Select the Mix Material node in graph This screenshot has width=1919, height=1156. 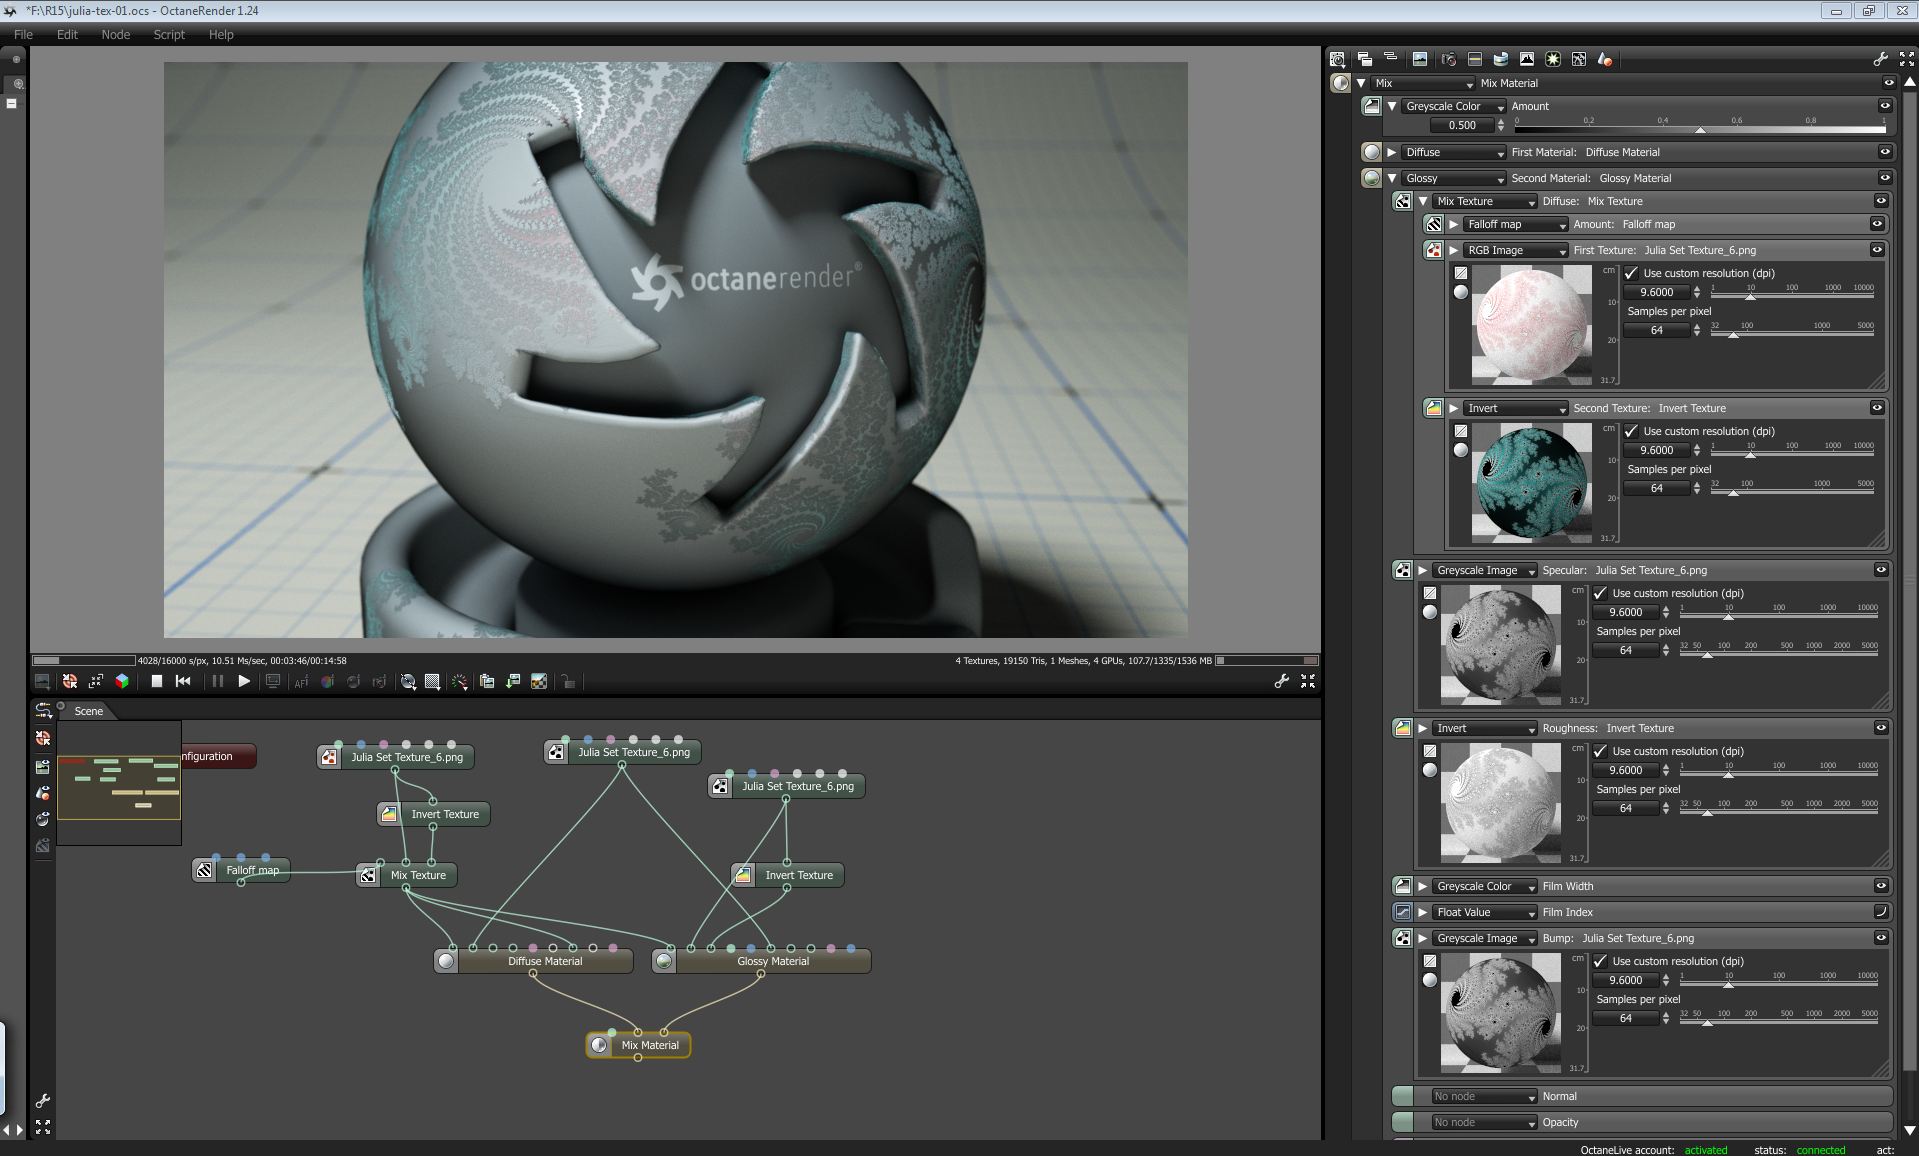coord(638,1045)
